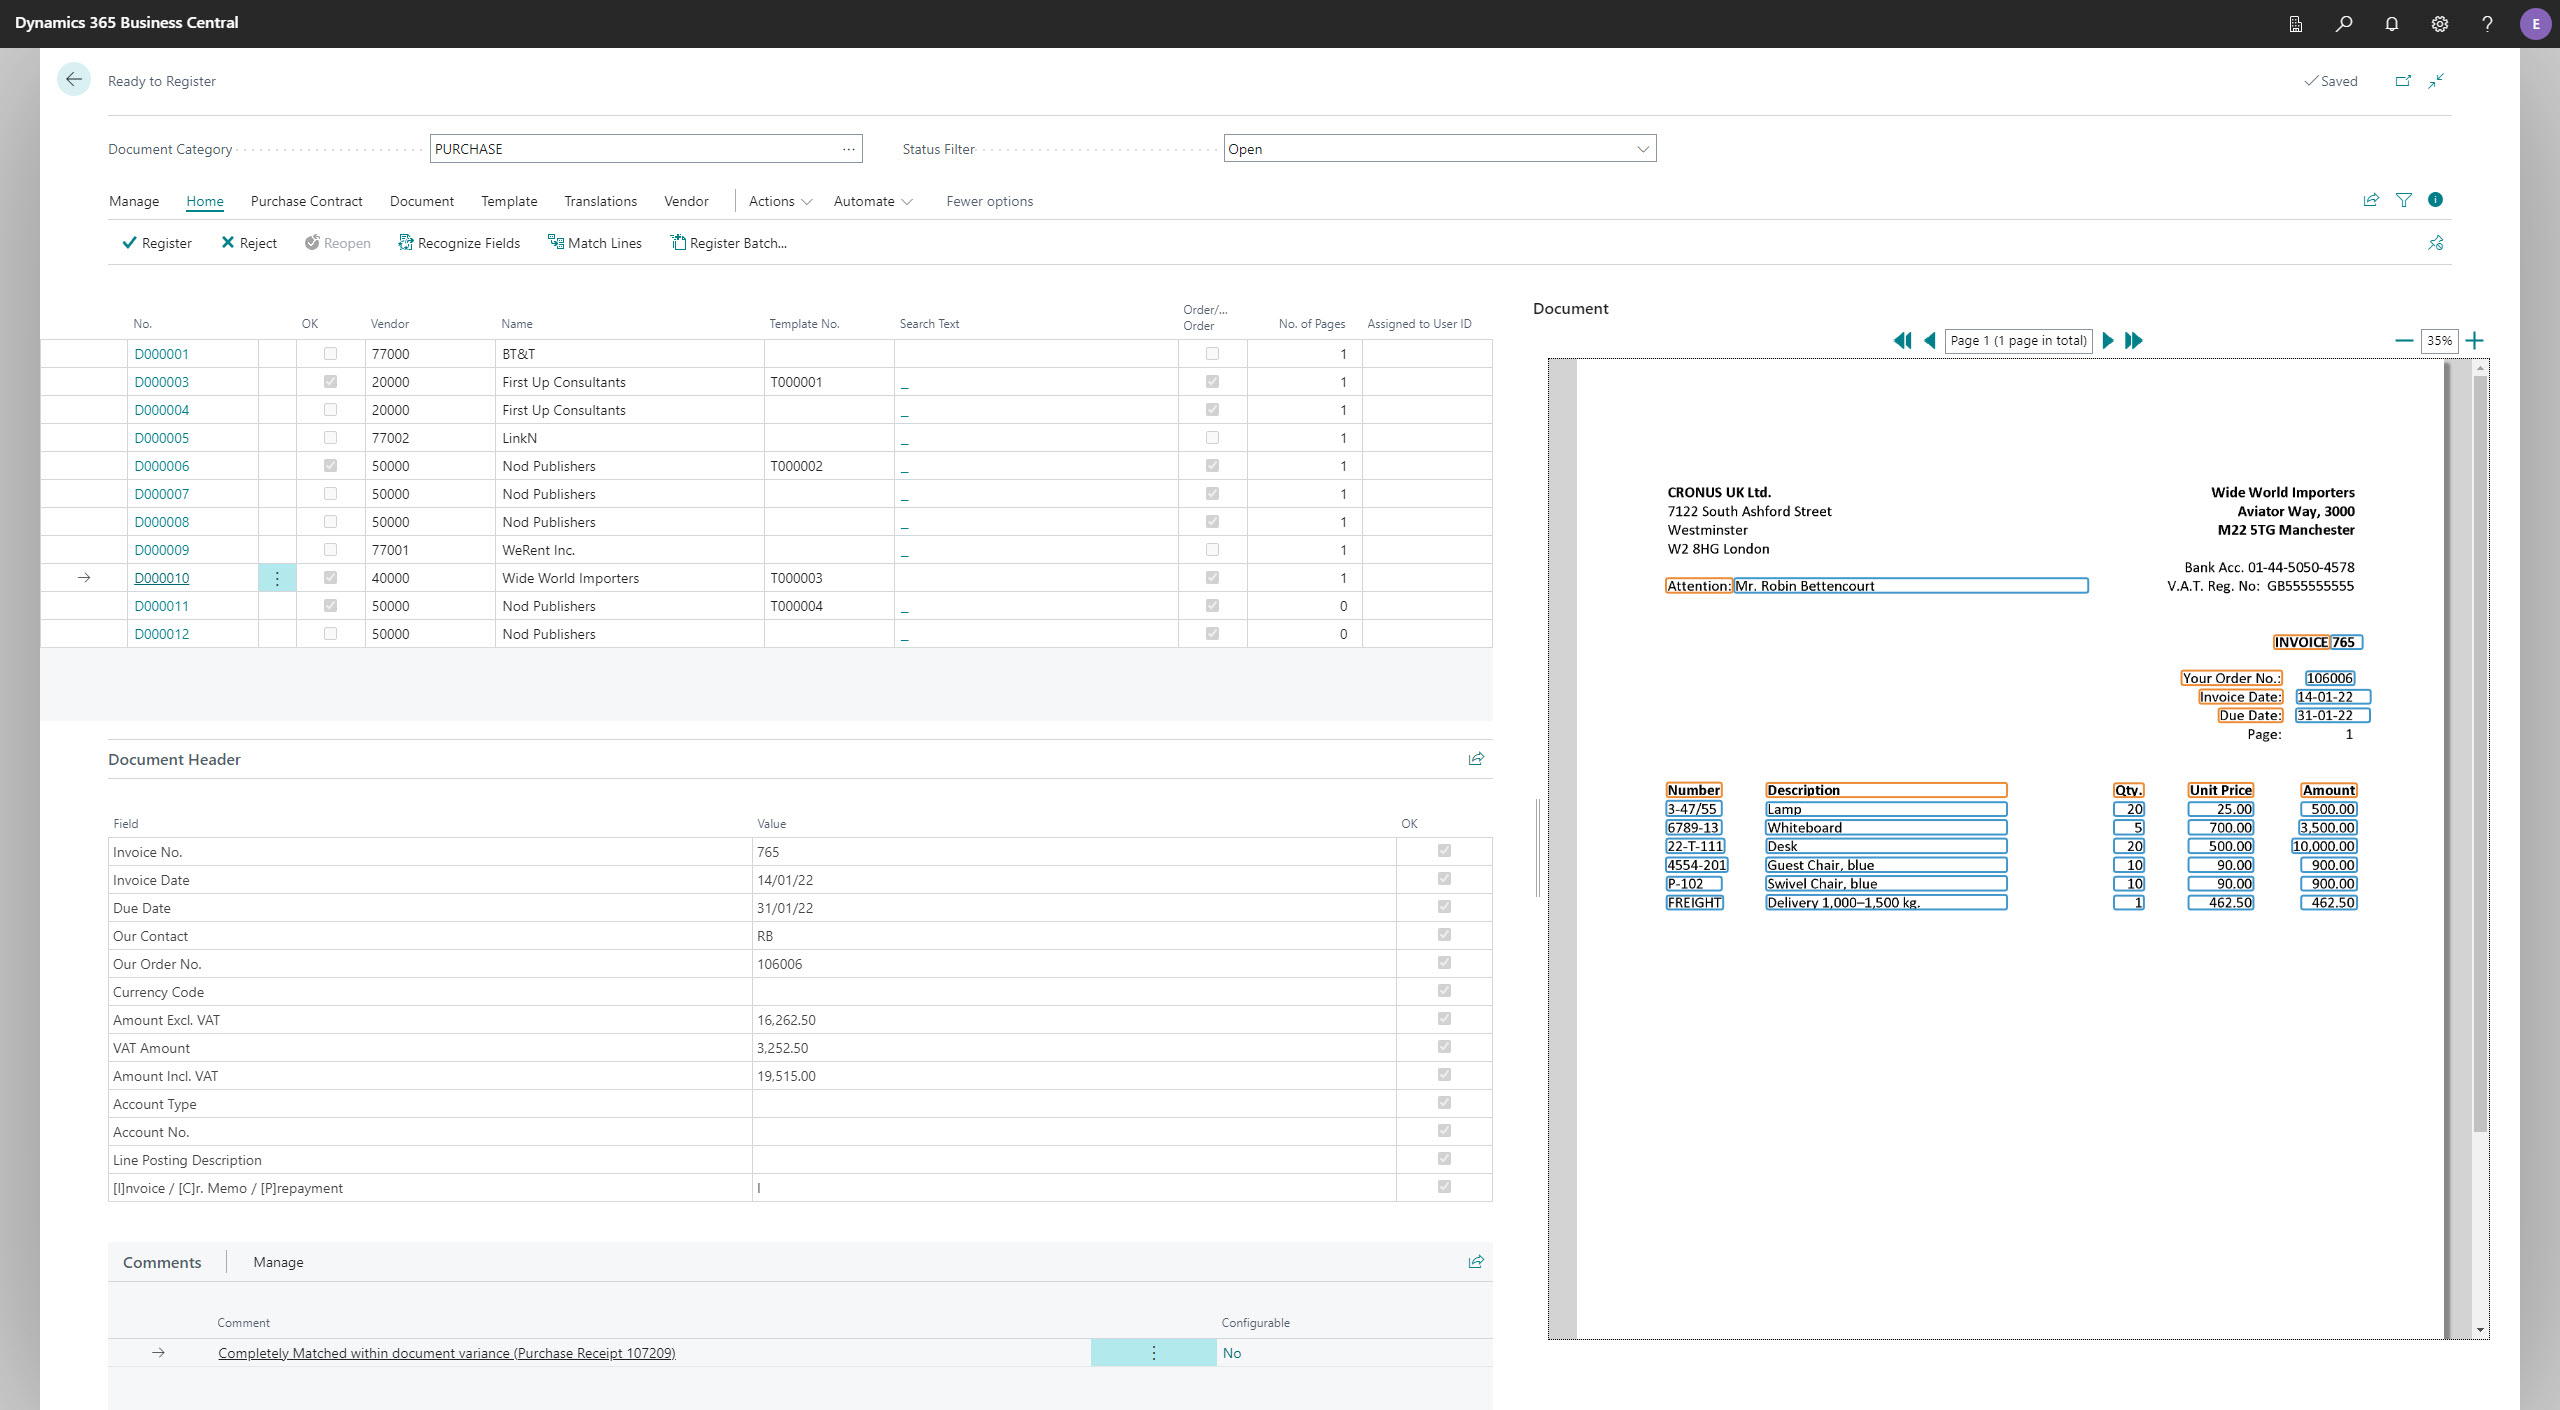Click the Document Category input field
Screen dimensions: 2560x1410
tap(635, 149)
